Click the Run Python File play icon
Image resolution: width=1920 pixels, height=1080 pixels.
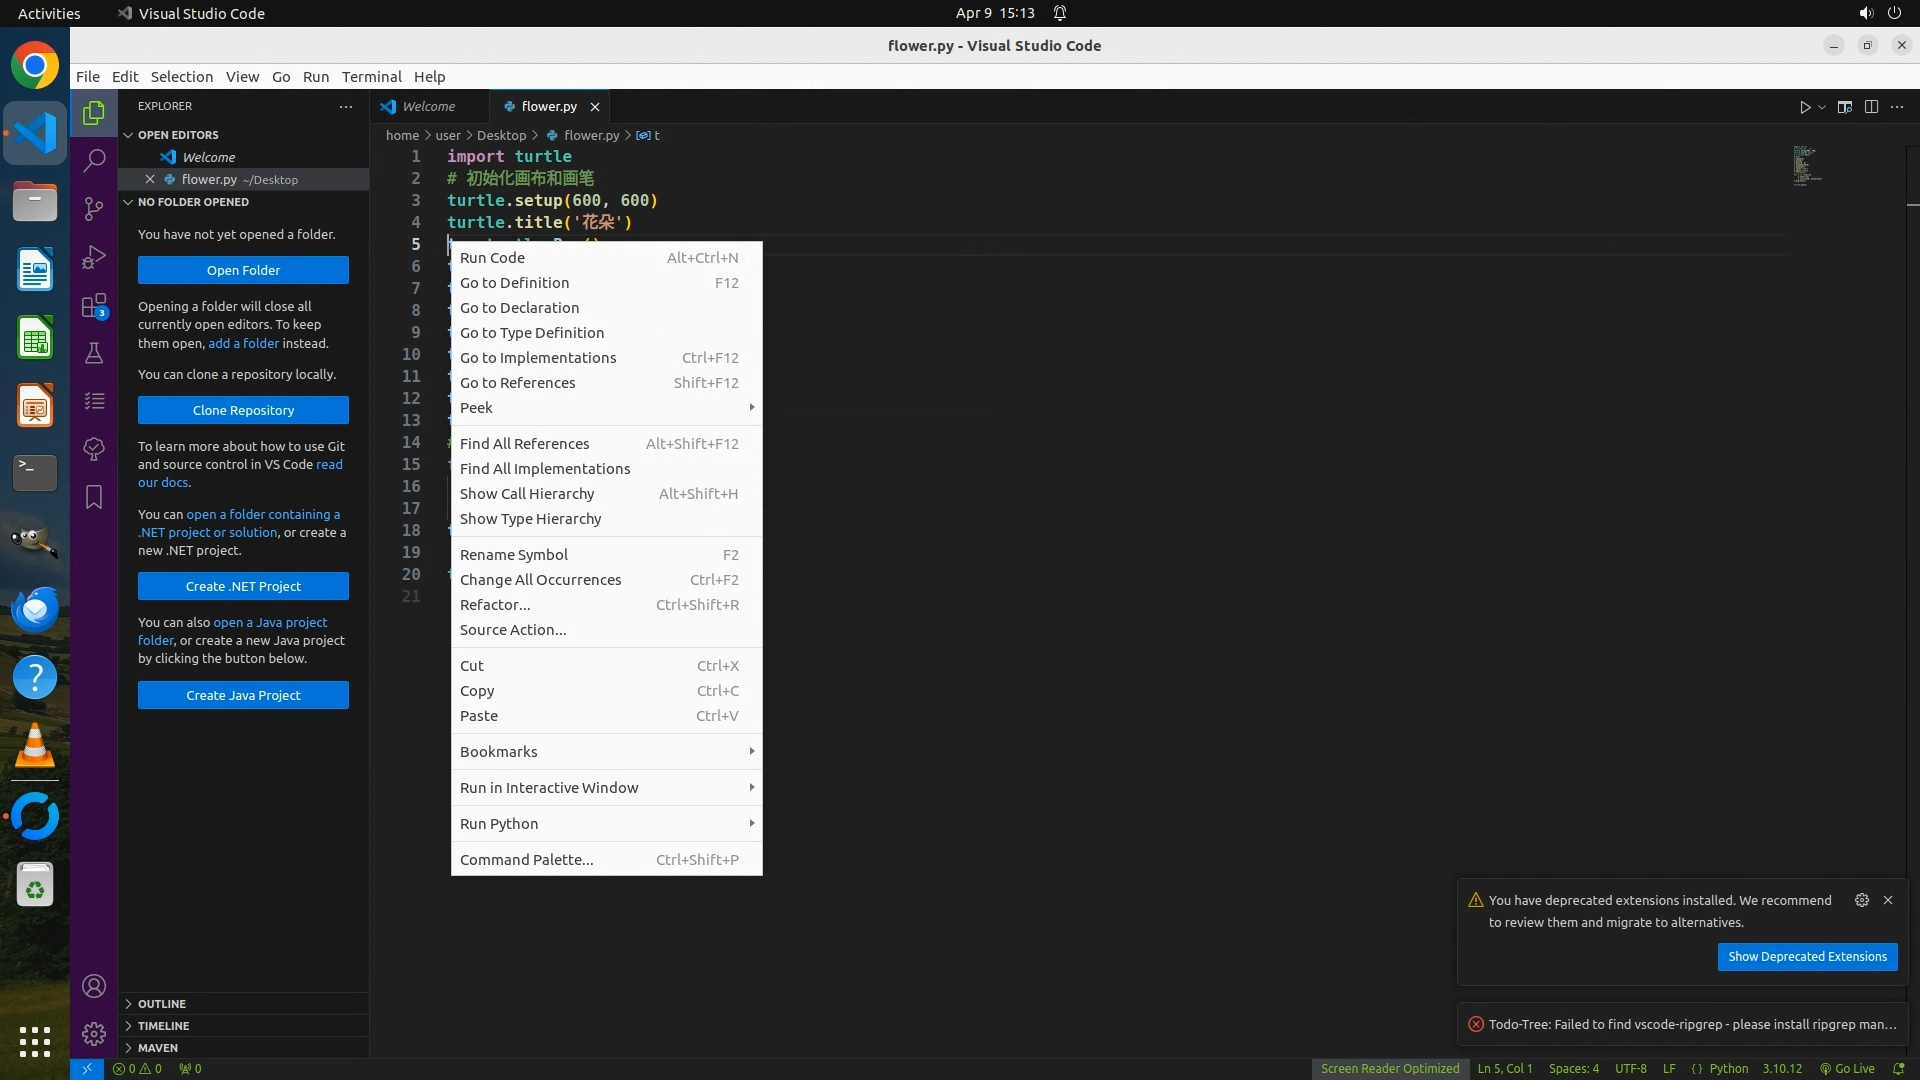coord(1804,107)
